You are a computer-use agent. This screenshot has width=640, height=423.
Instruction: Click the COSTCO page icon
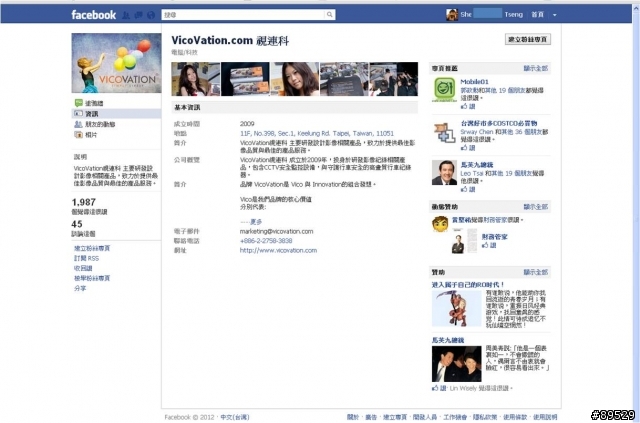[x=444, y=133]
